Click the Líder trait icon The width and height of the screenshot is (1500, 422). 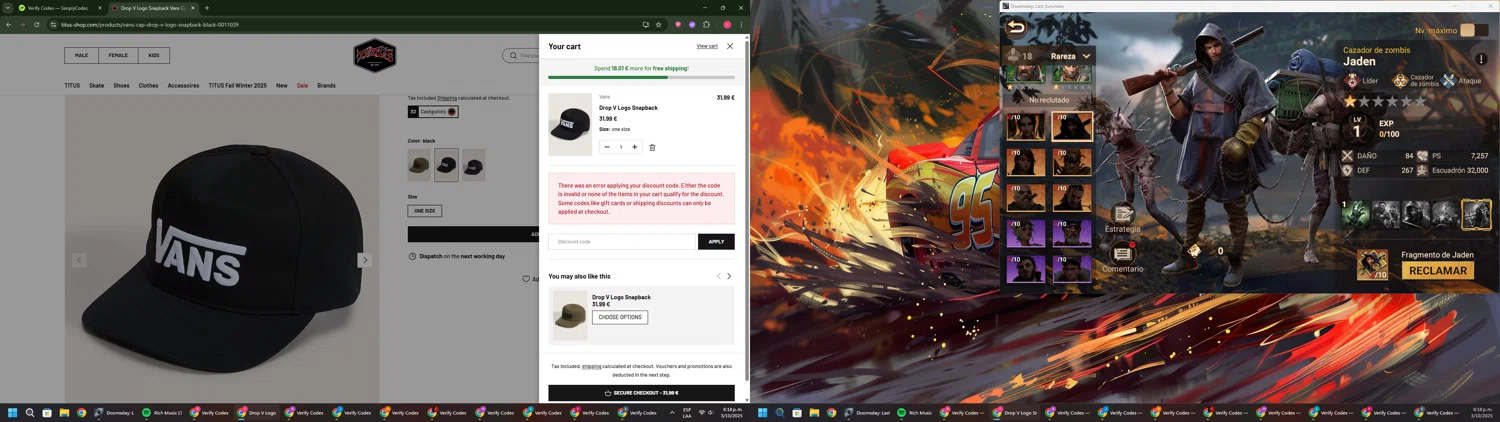click(x=1353, y=81)
